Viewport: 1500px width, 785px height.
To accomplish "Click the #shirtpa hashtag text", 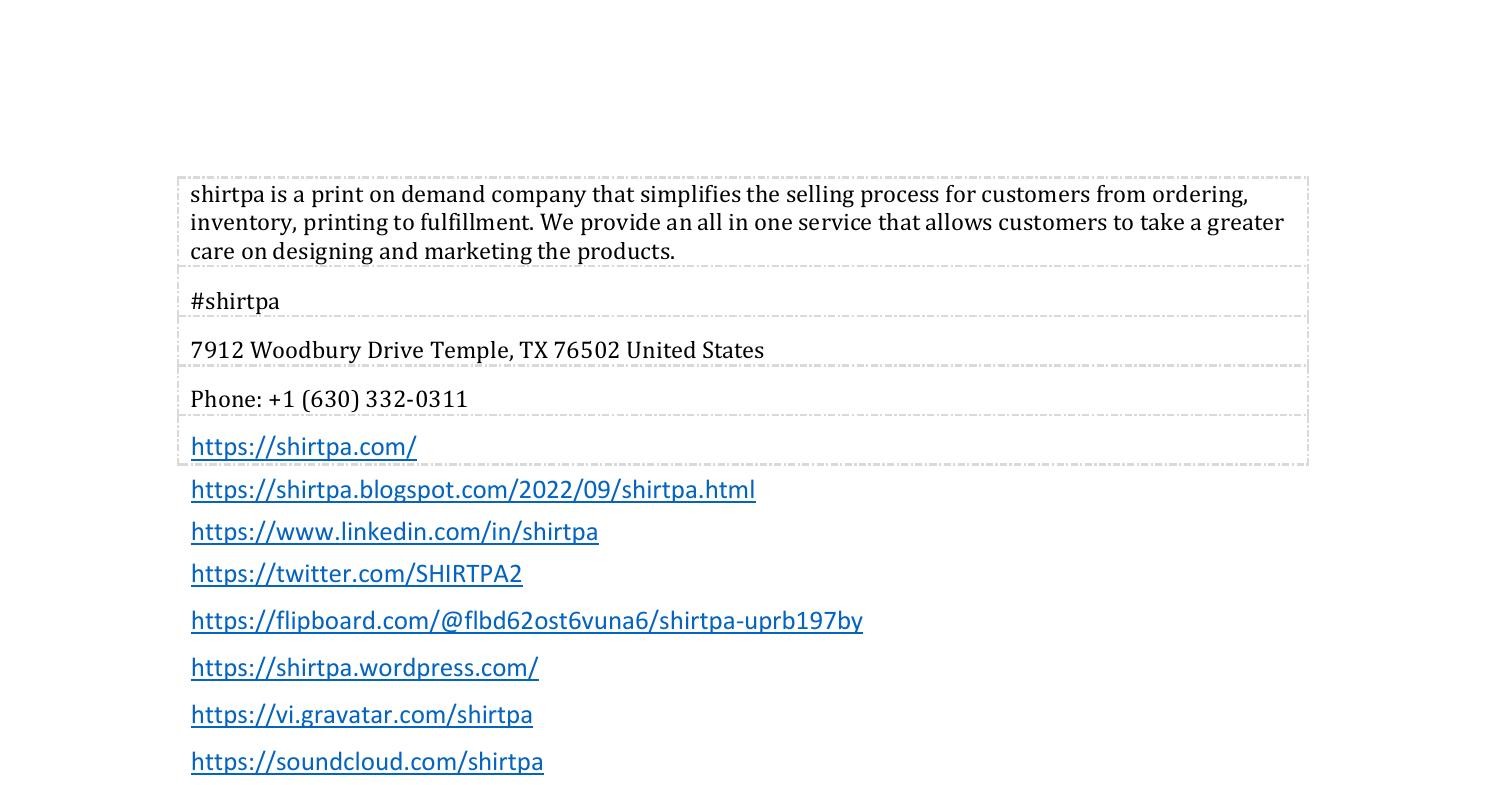I will click(235, 301).
